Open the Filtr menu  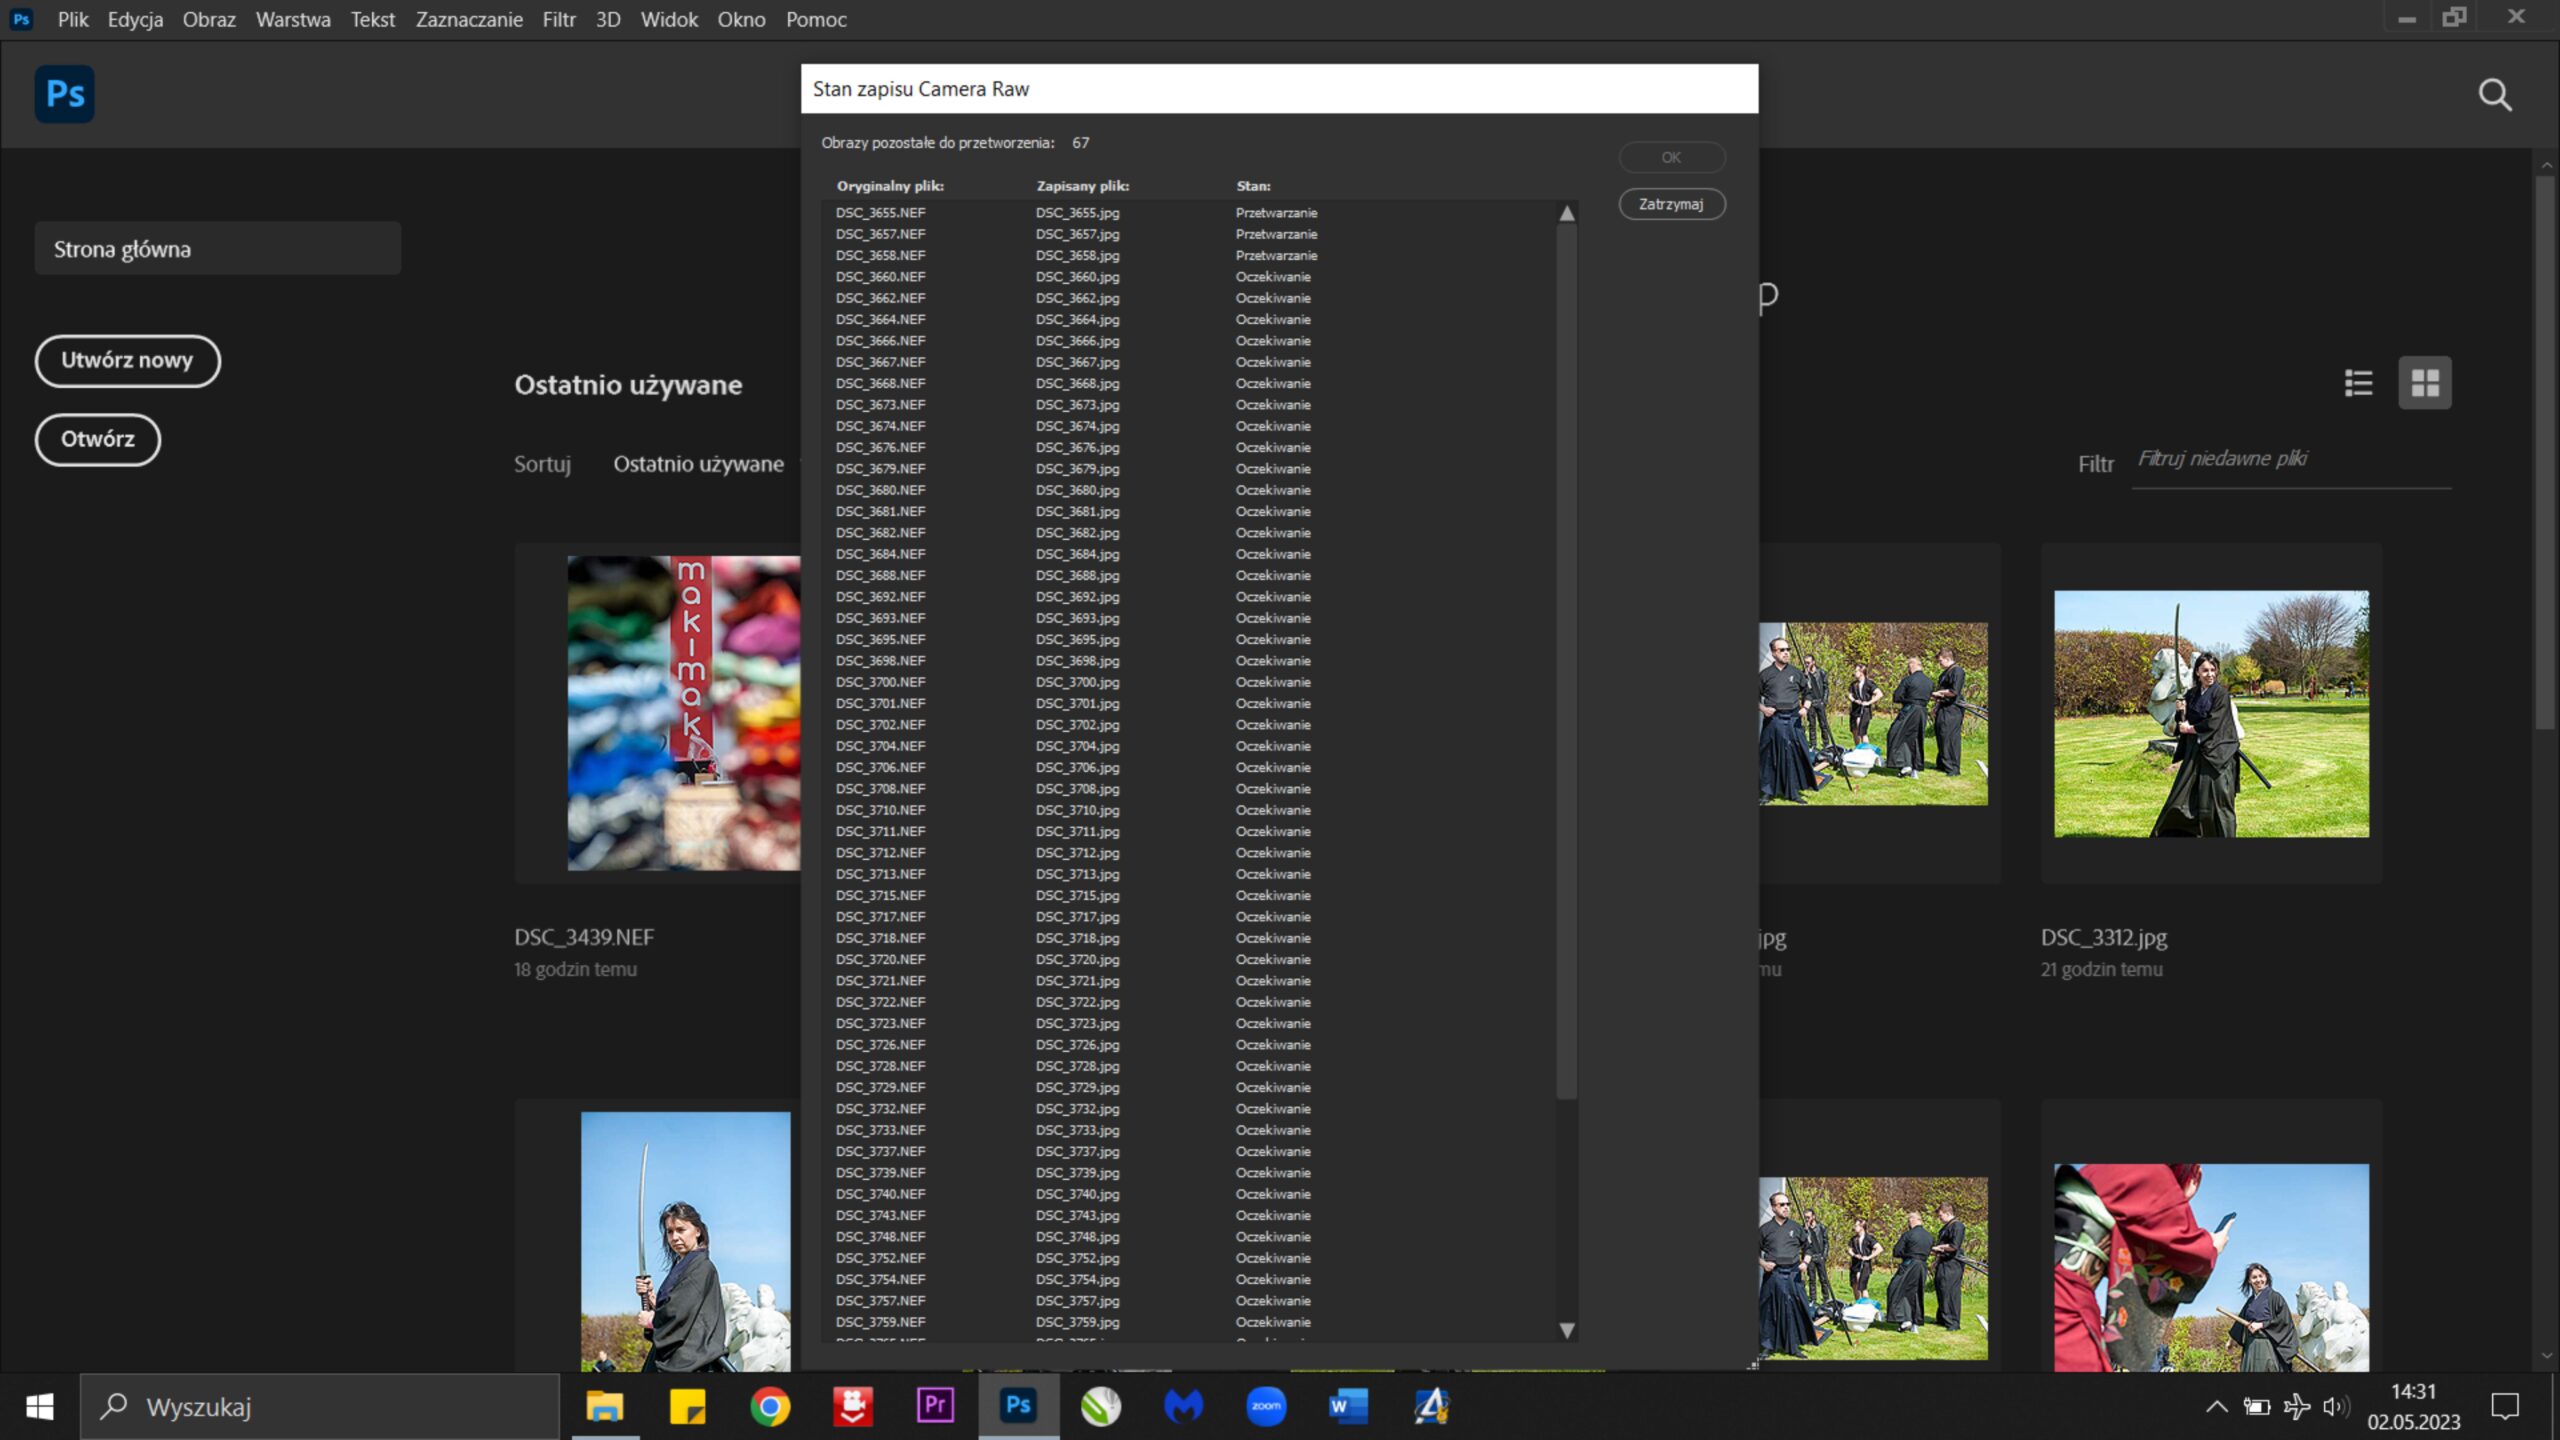[558, 19]
